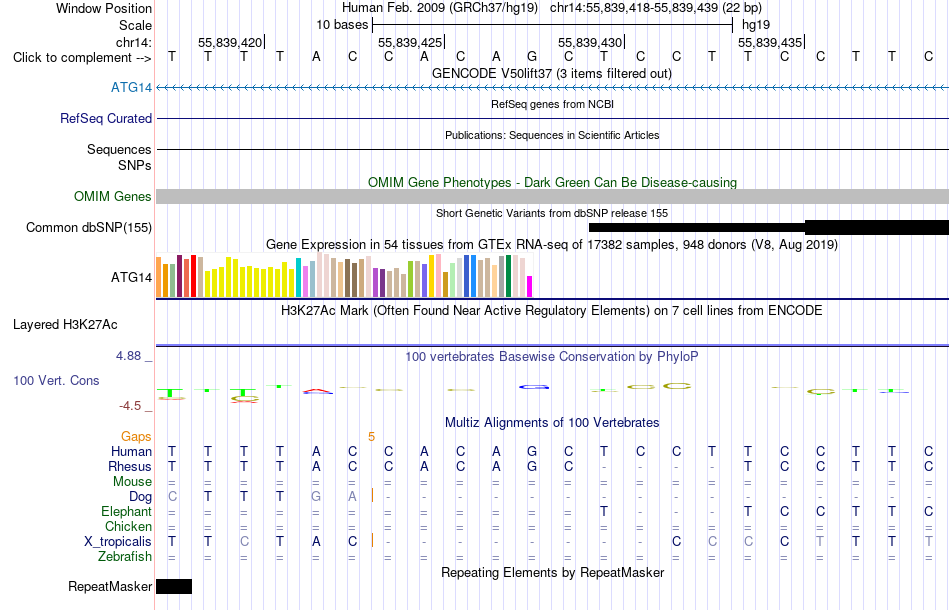
Task: Click the gray OMIM gene bar
Action: point(552,196)
